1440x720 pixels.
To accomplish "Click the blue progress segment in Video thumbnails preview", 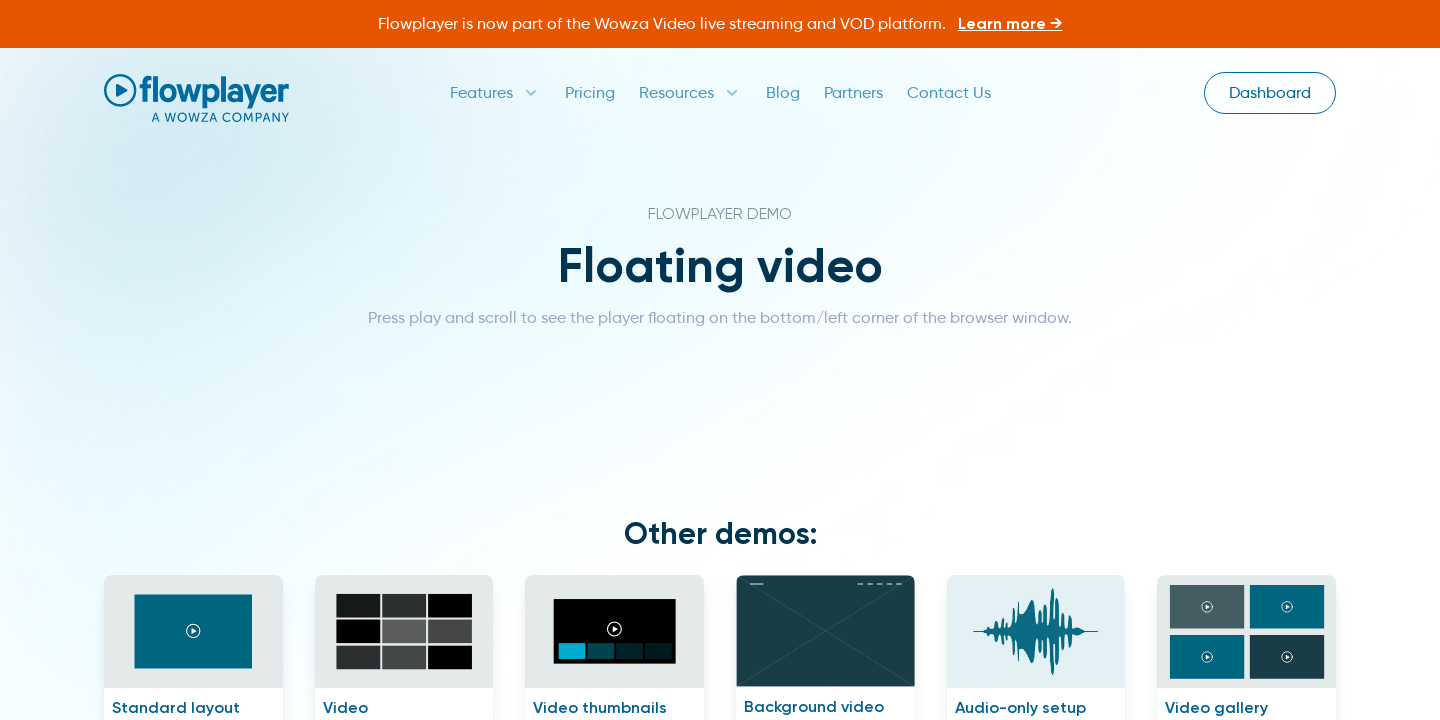I will coord(570,651).
